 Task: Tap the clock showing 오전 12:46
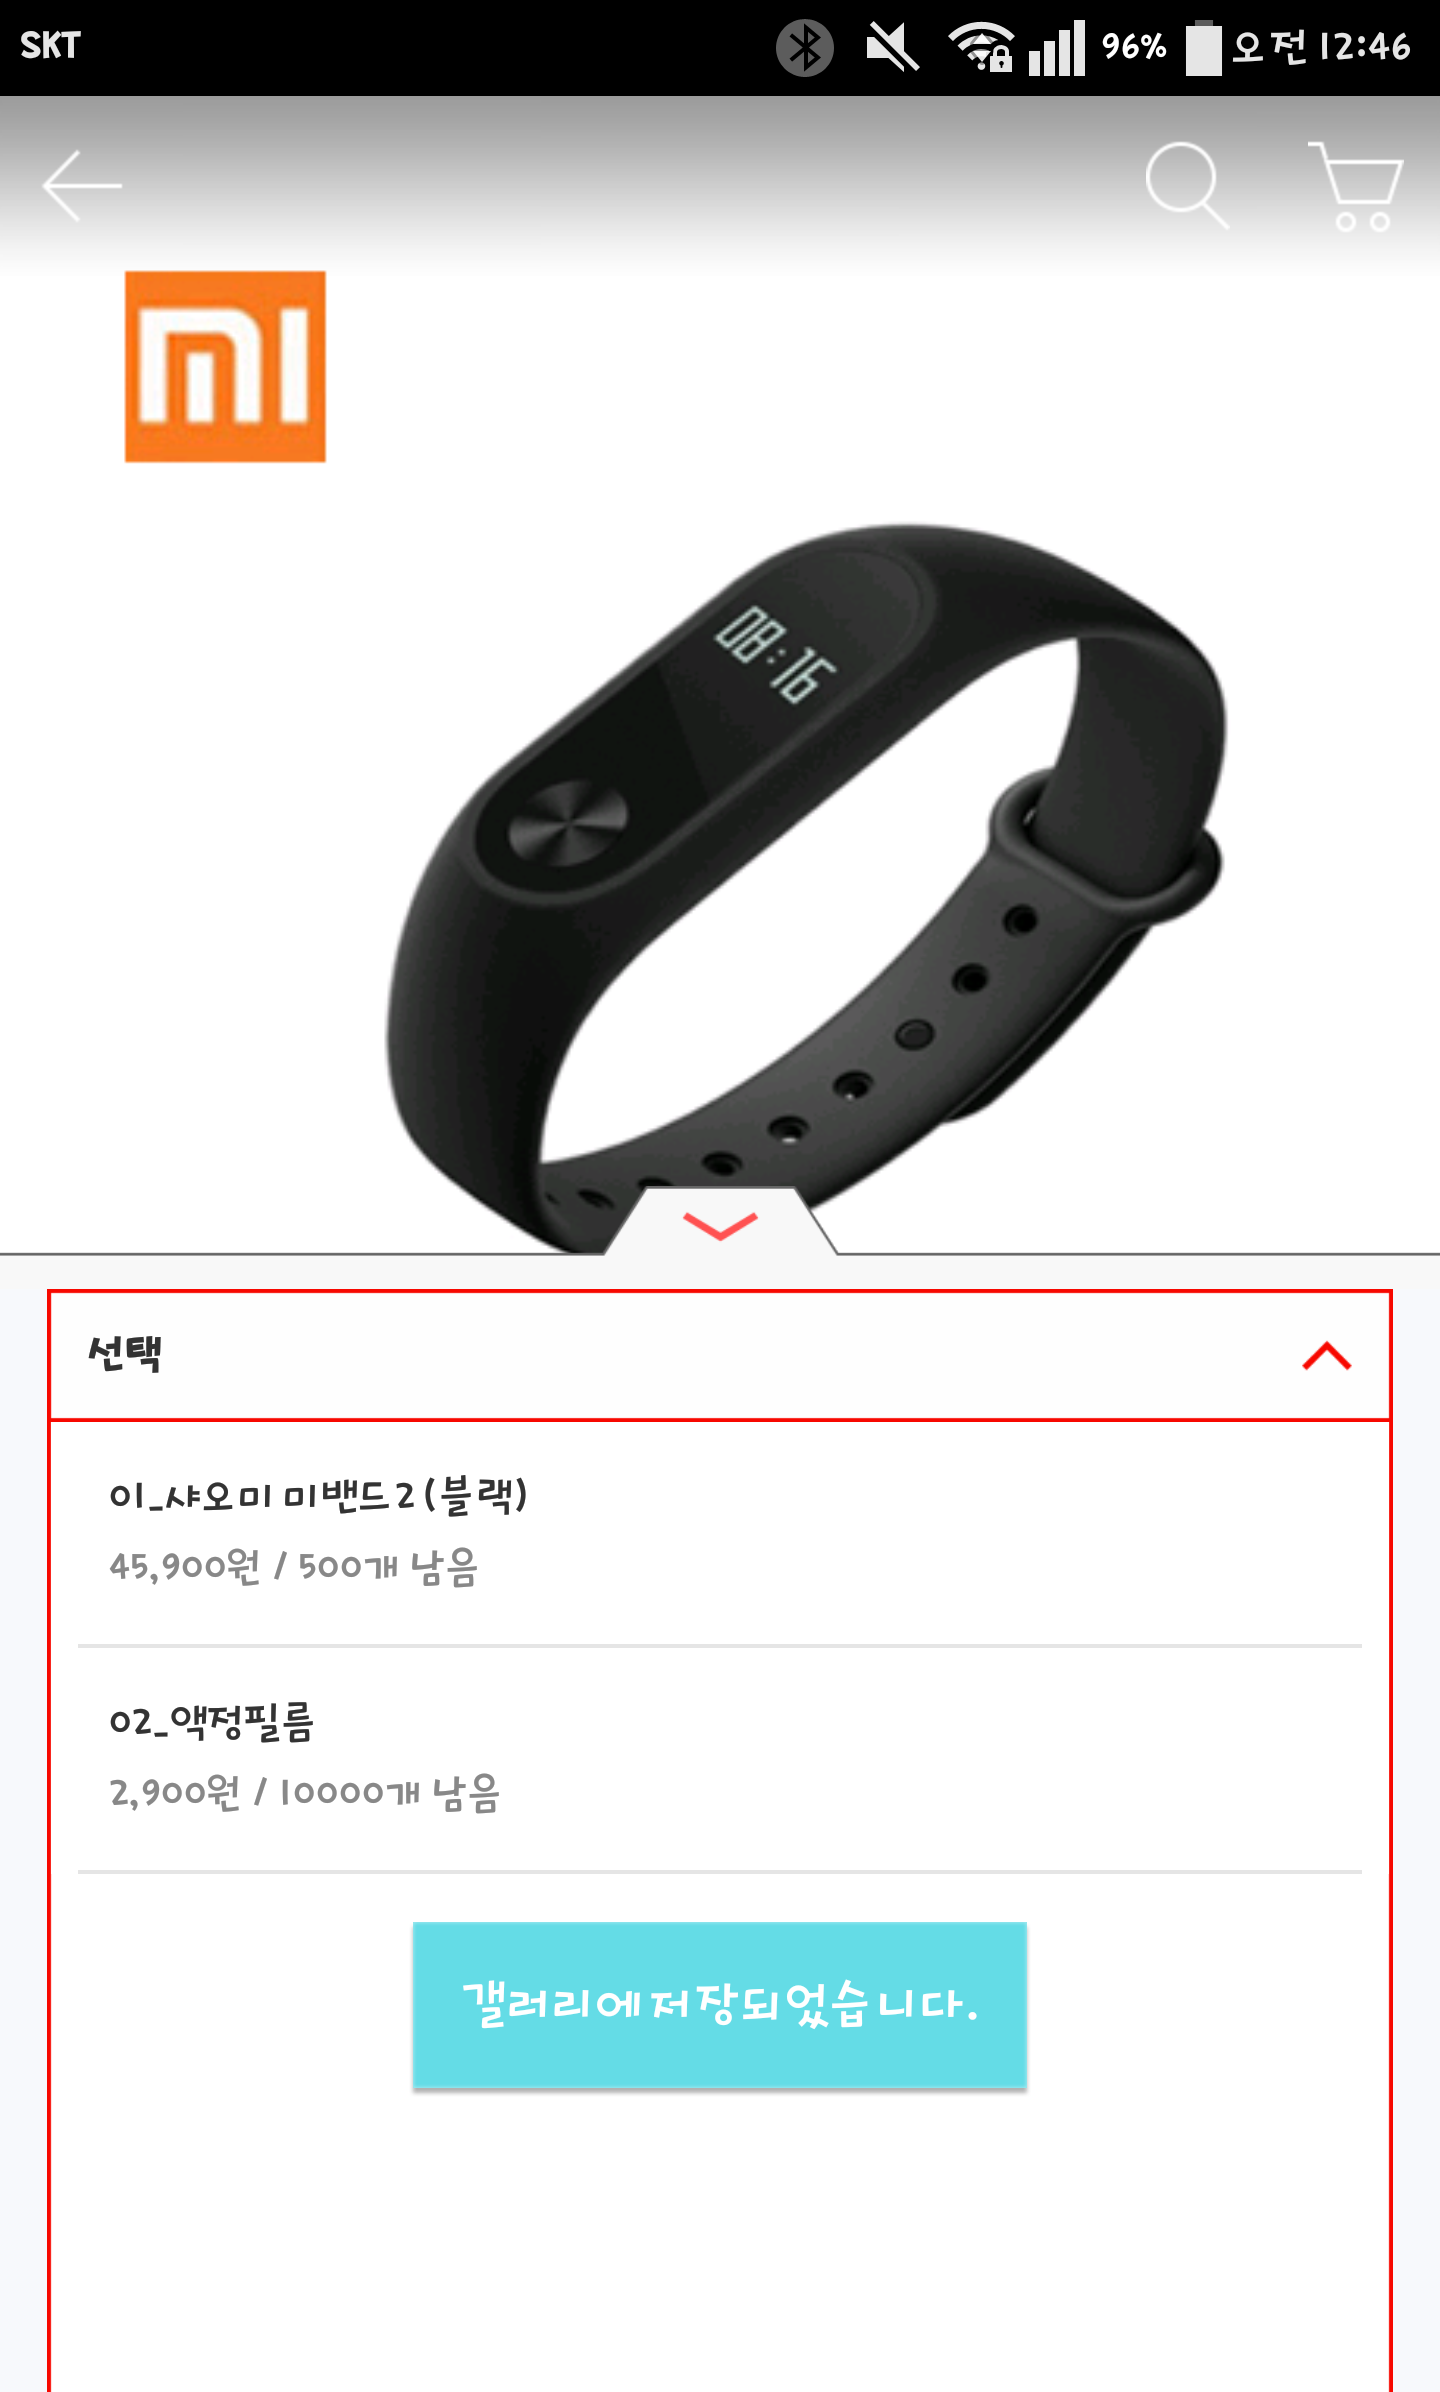click(x=1321, y=47)
